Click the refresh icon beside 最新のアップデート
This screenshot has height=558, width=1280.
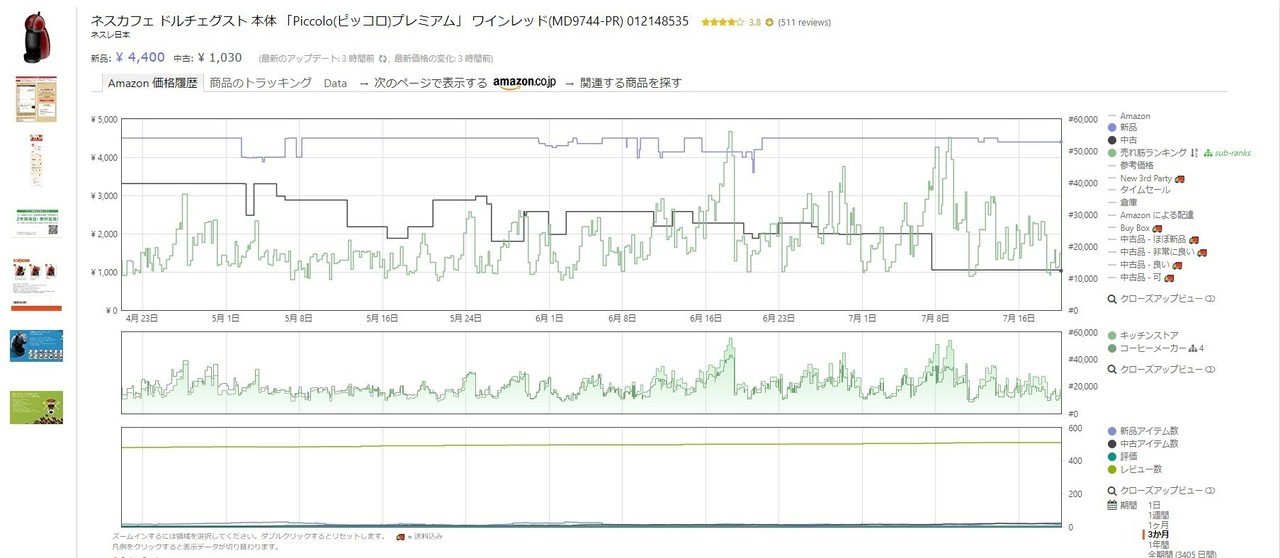pyautogui.click(x=383, y=59)
